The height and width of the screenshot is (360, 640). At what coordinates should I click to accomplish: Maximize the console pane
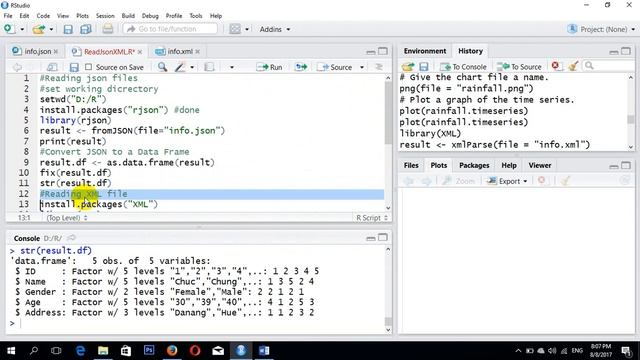pos(382,238)
